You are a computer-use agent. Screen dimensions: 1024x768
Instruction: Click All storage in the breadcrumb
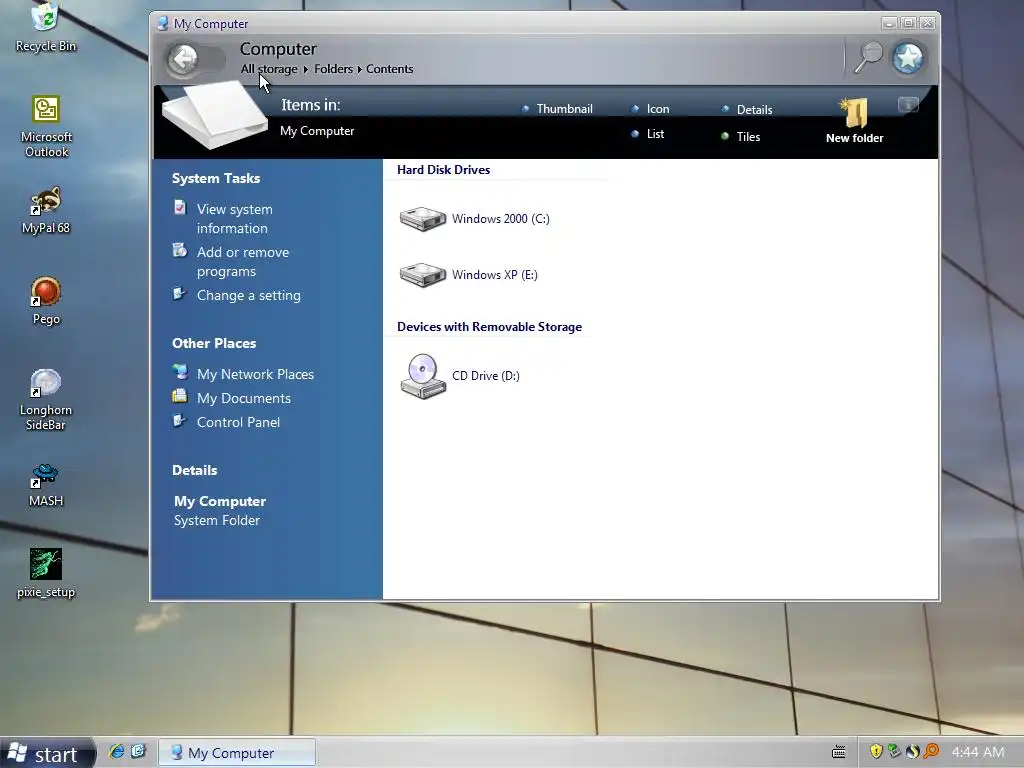268,69
